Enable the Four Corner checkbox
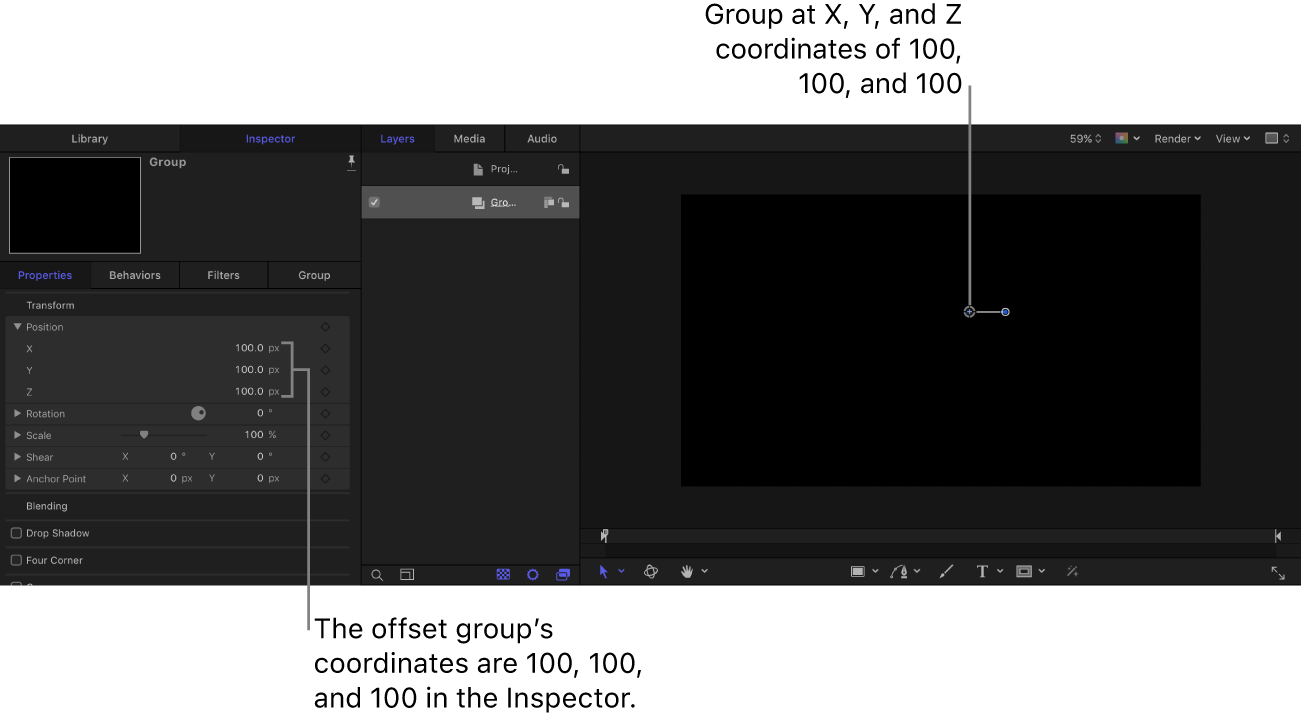 (x=16, y=560)
